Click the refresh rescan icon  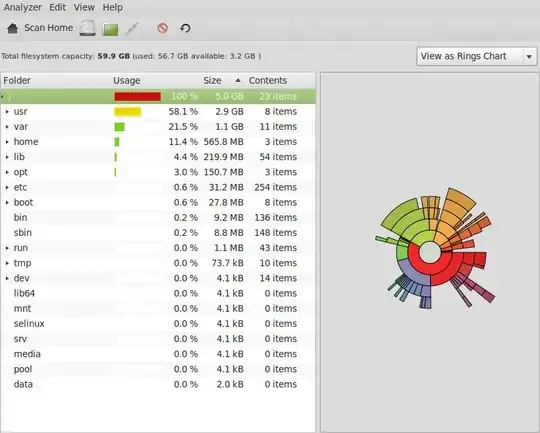(185, 28)
